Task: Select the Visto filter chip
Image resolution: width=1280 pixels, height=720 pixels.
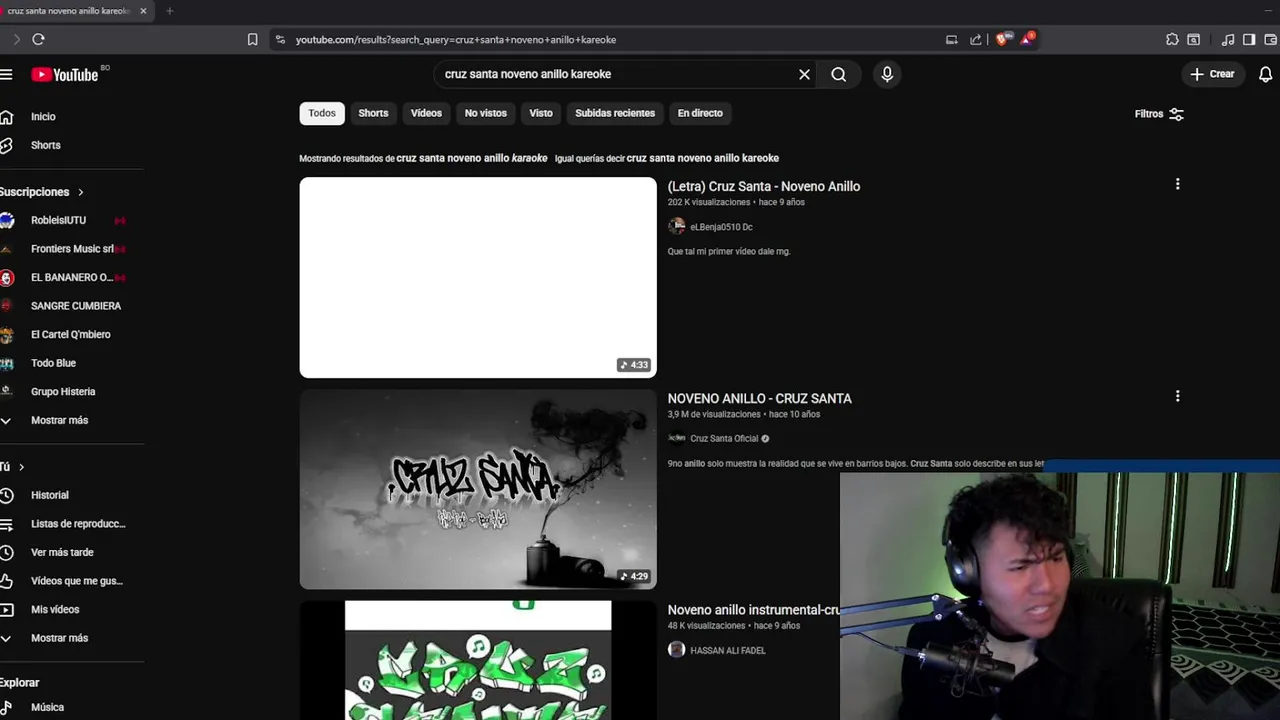Action: [541, 113]
